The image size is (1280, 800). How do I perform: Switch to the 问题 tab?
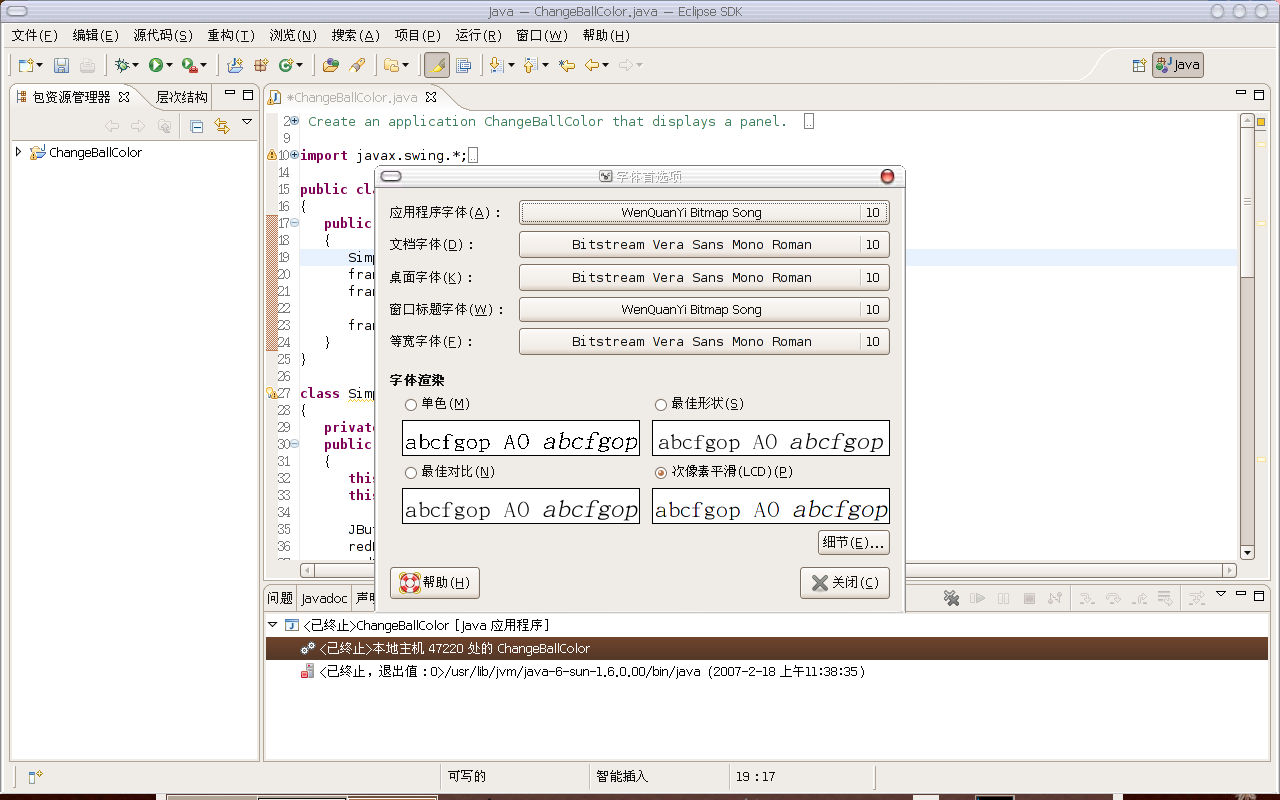click(x=280, y=598)
